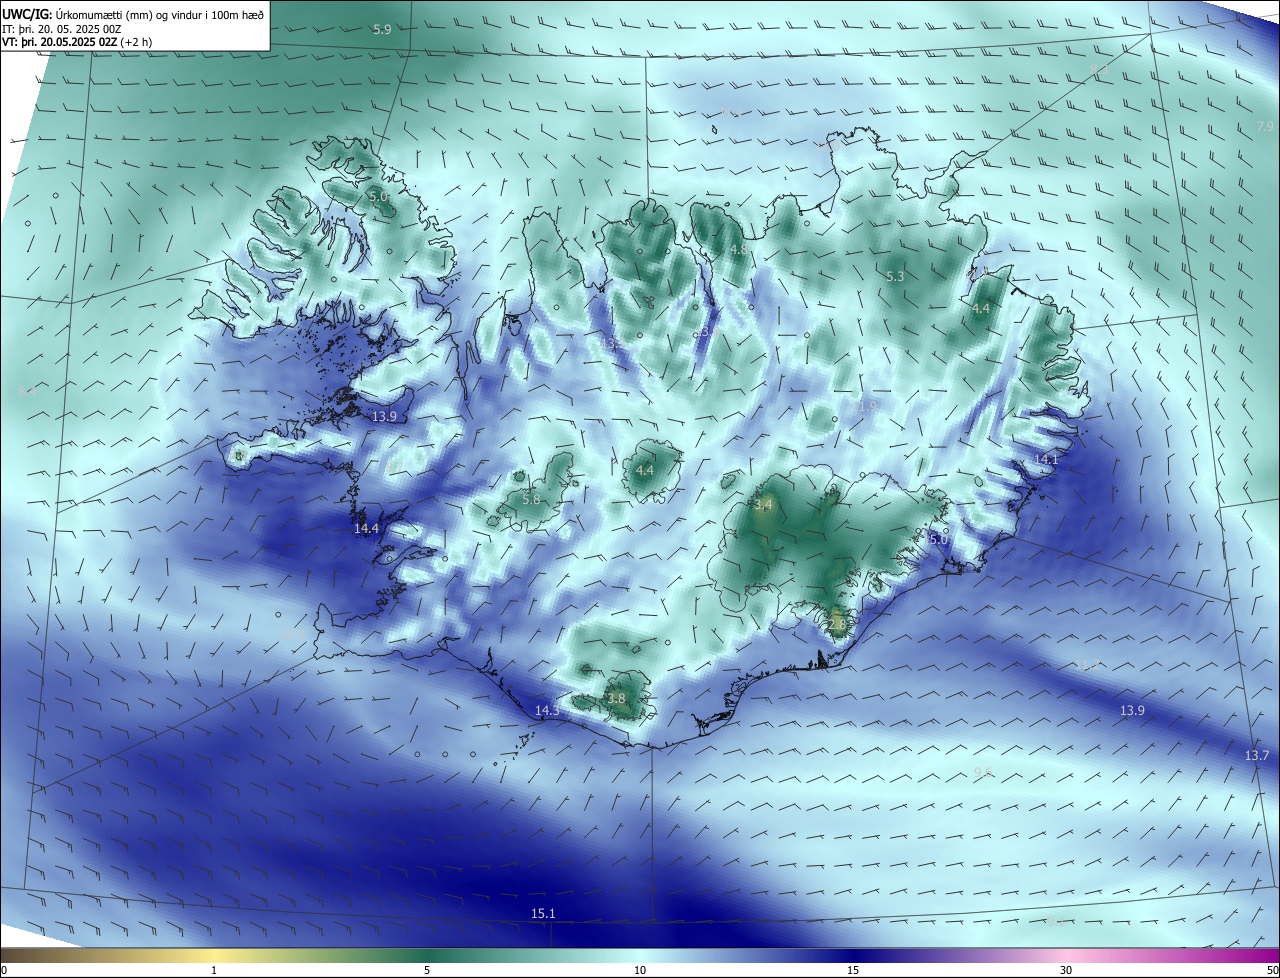This screenshot has height=978, width=1280.
Task: Click the 14.1 value off the east coast
Action: (x=1046, y=459)
